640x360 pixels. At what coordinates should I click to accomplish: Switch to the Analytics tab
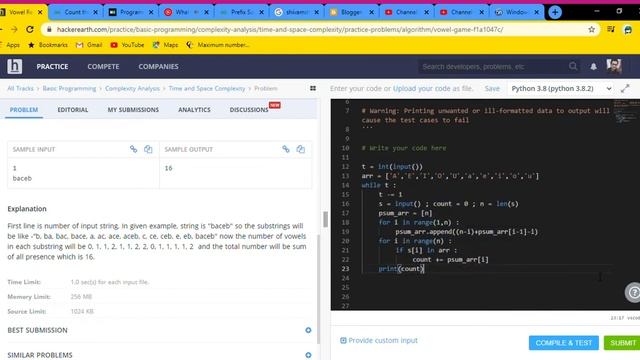(x=194, y=110)
